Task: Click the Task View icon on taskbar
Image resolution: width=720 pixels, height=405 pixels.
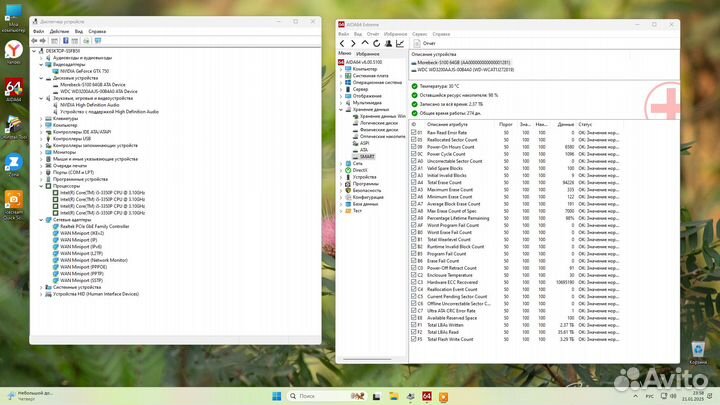Action: pyautogui.click(x=377, y=396)
